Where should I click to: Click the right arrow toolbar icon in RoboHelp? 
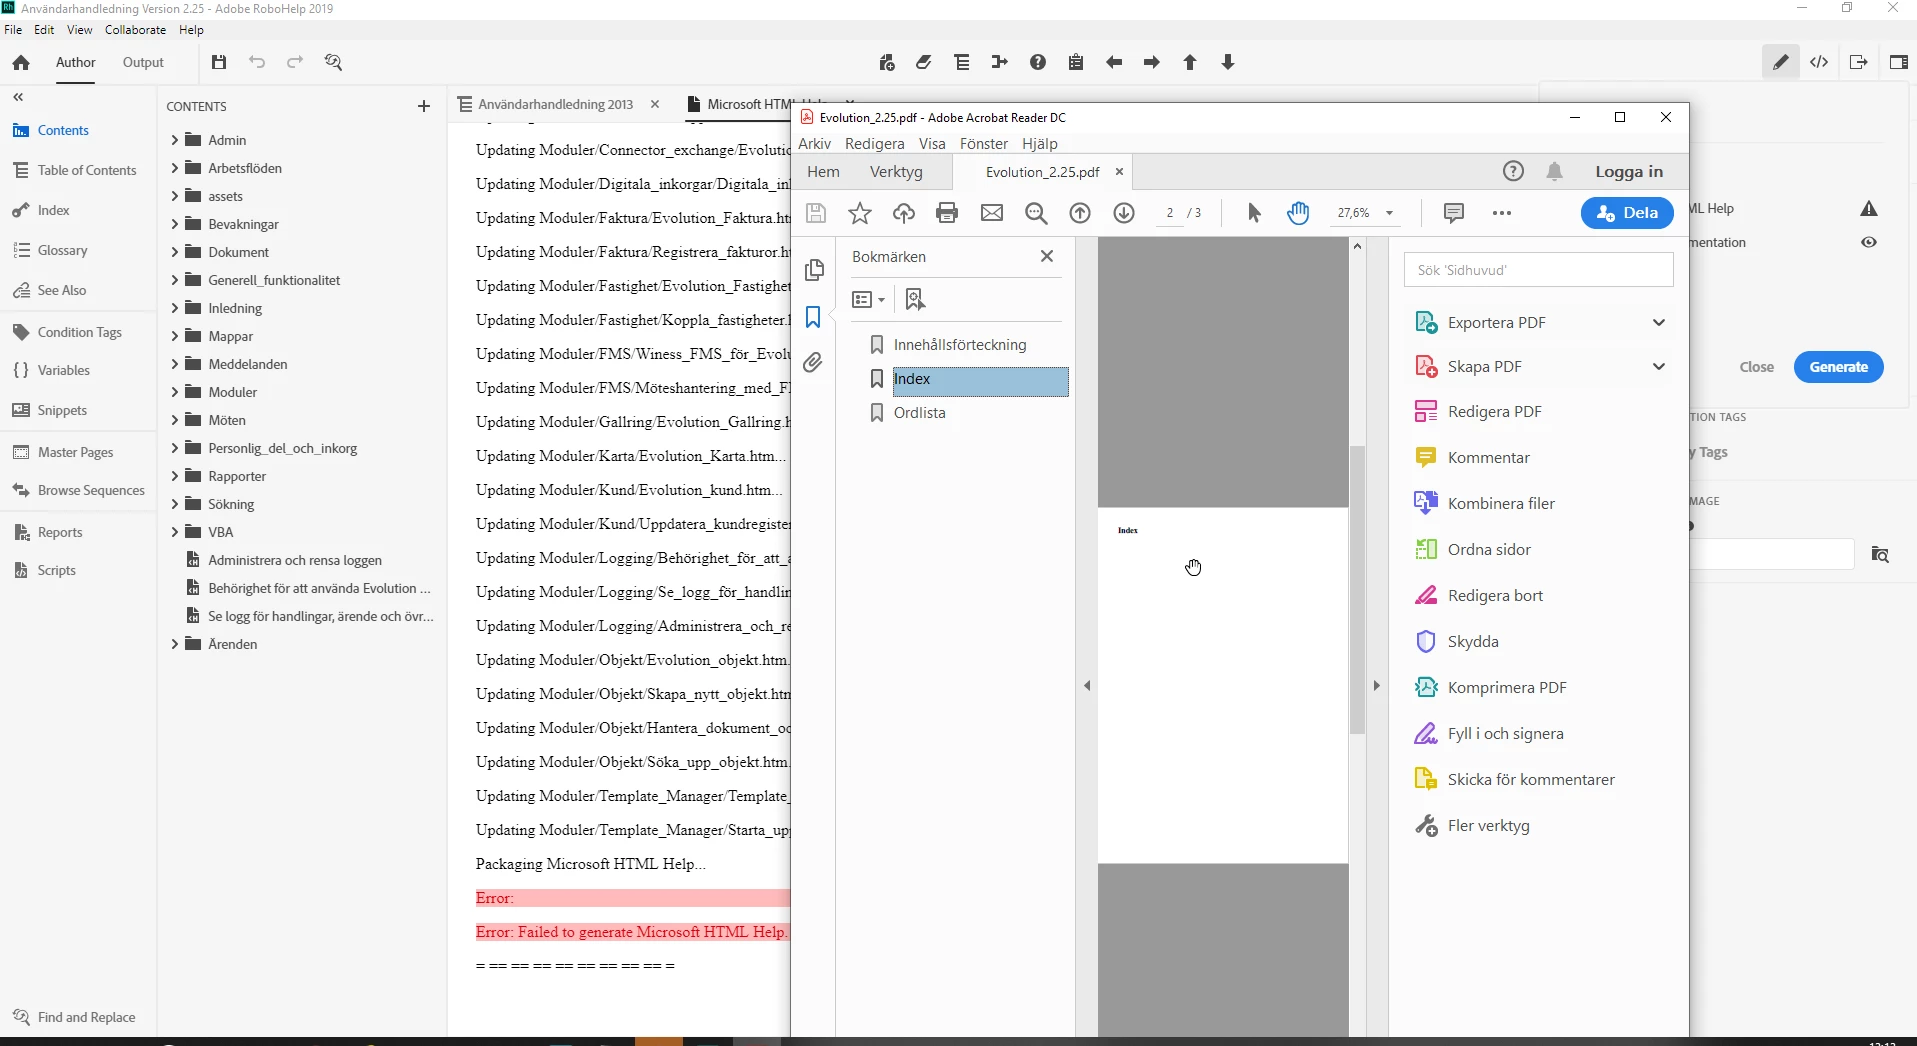[1152, 62]
